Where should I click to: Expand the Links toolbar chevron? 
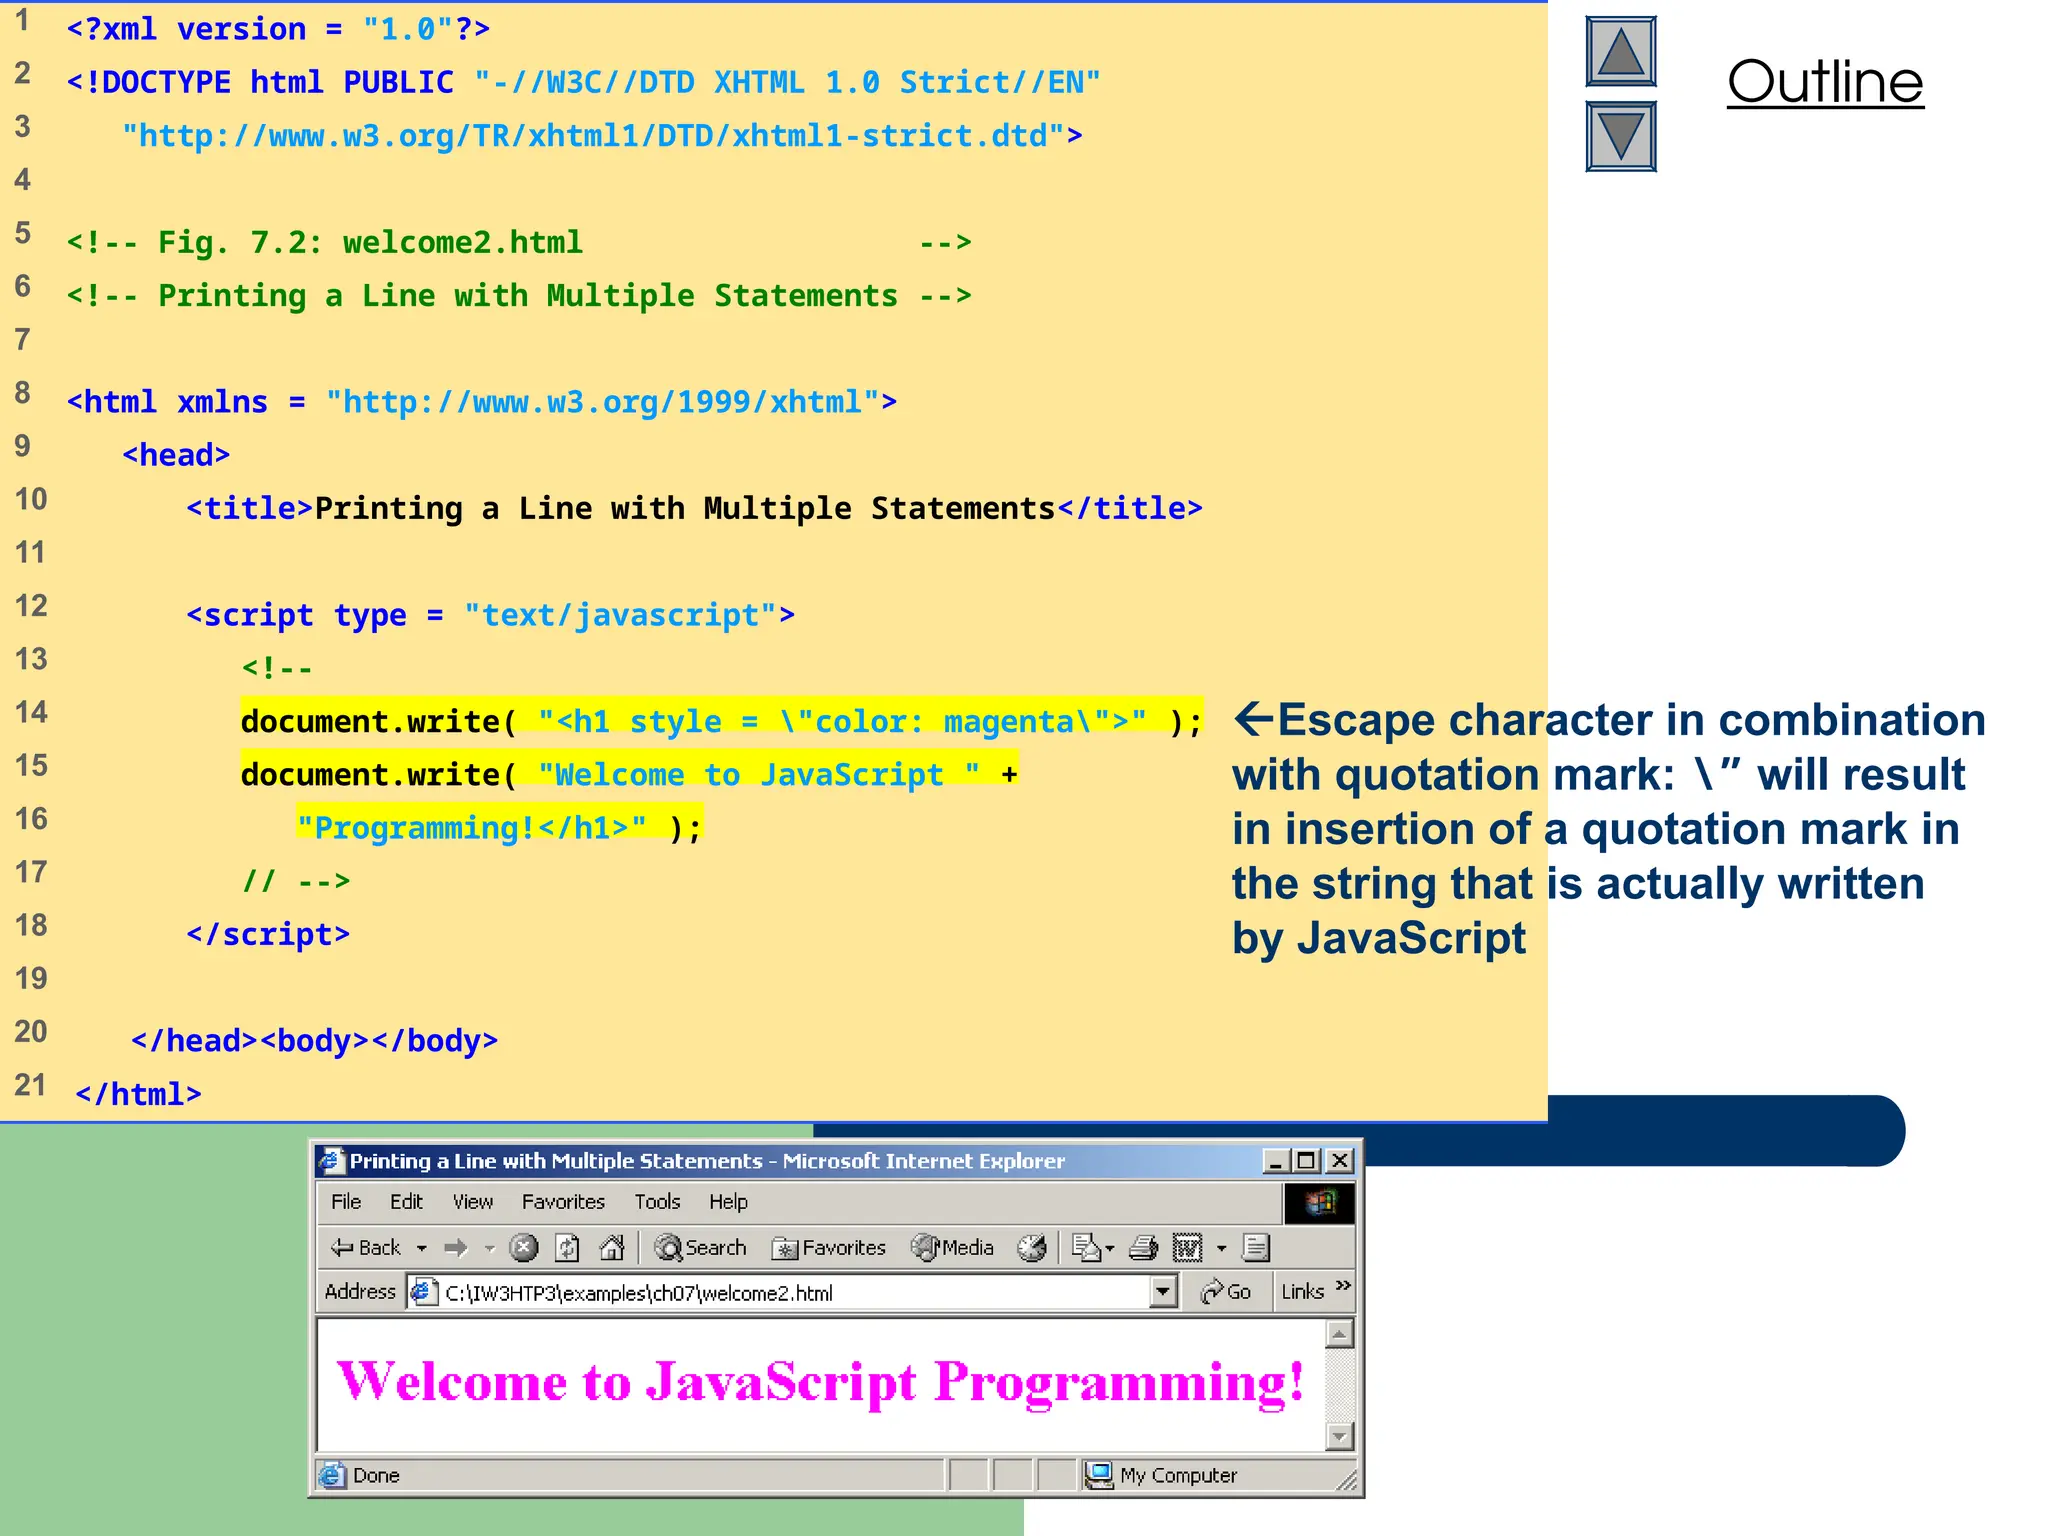tap(1343, 1286)
